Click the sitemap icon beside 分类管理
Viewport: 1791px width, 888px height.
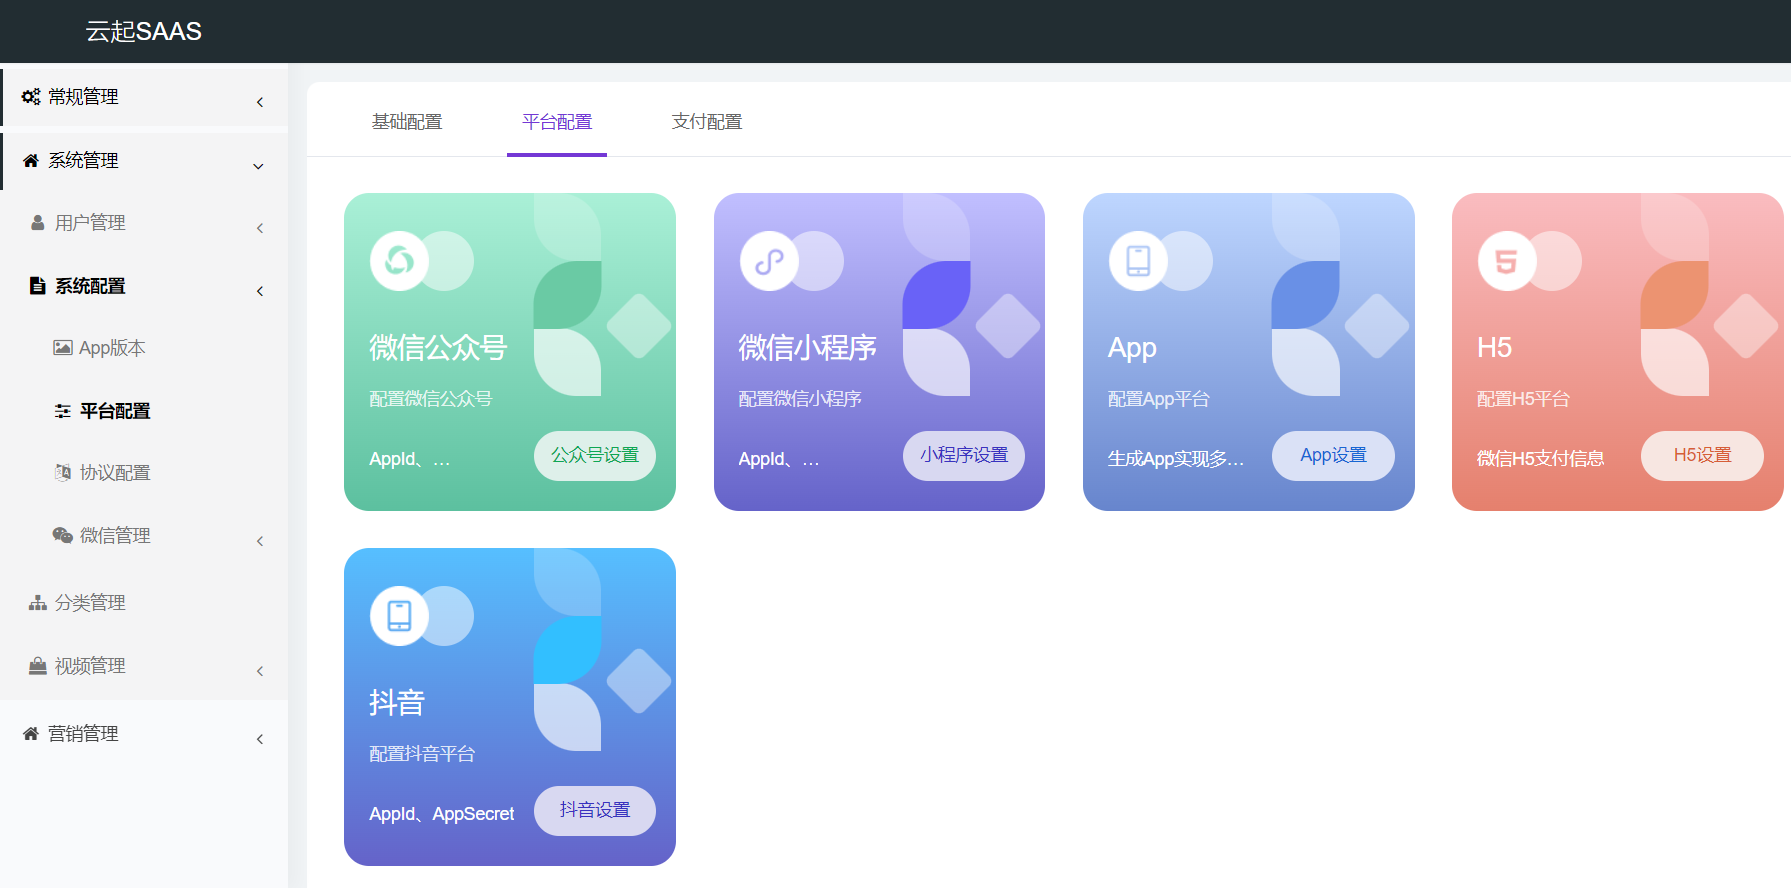(38, 603)
